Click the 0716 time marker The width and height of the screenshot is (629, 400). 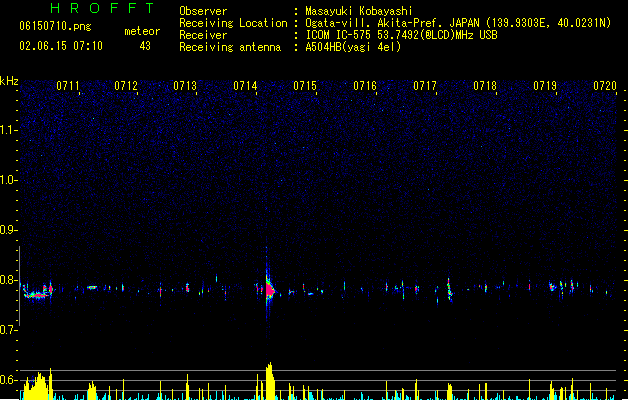[365, 86]
